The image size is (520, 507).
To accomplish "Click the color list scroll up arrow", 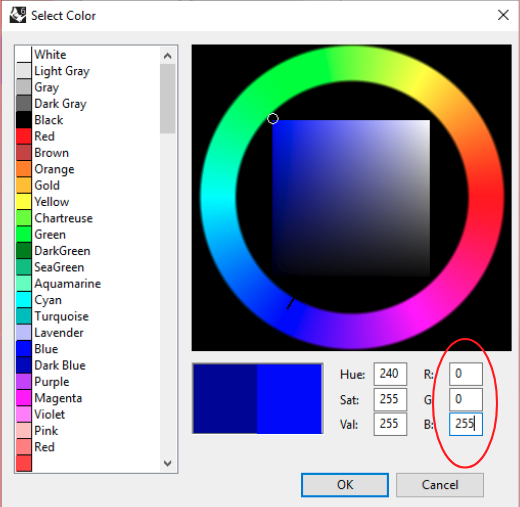I will [168, 56].
